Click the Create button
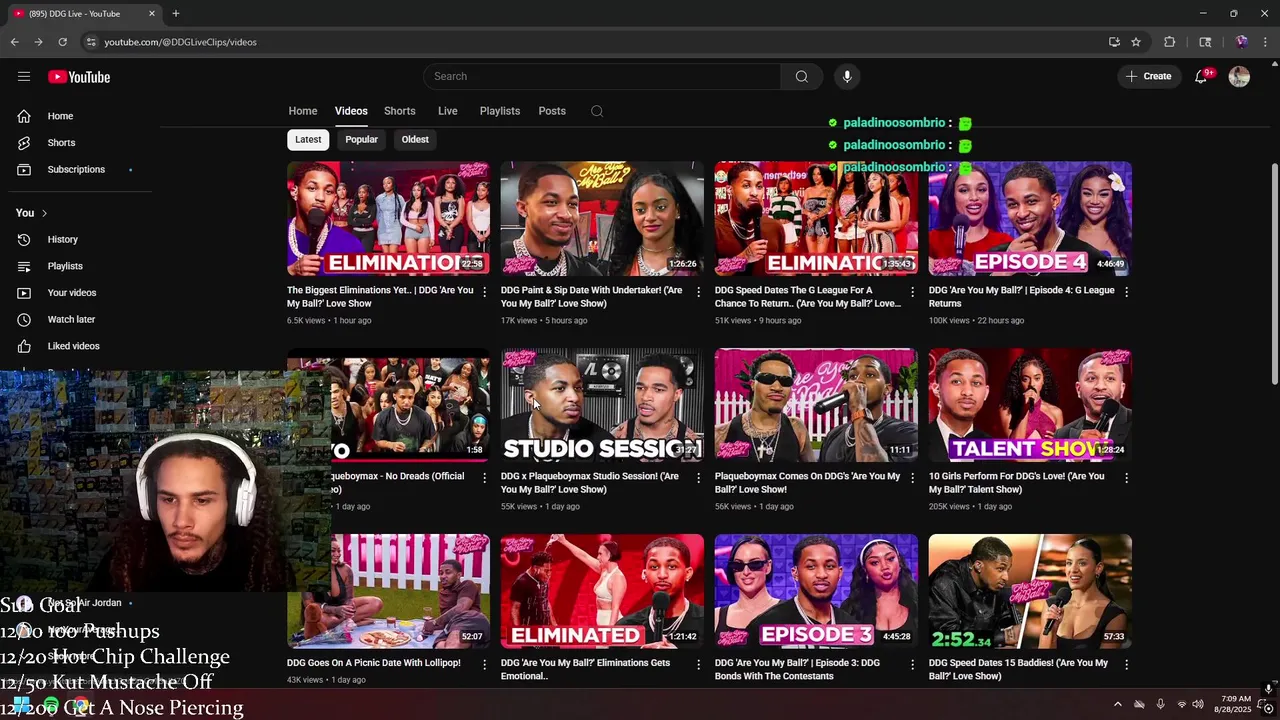 [x=1148, y=76]
